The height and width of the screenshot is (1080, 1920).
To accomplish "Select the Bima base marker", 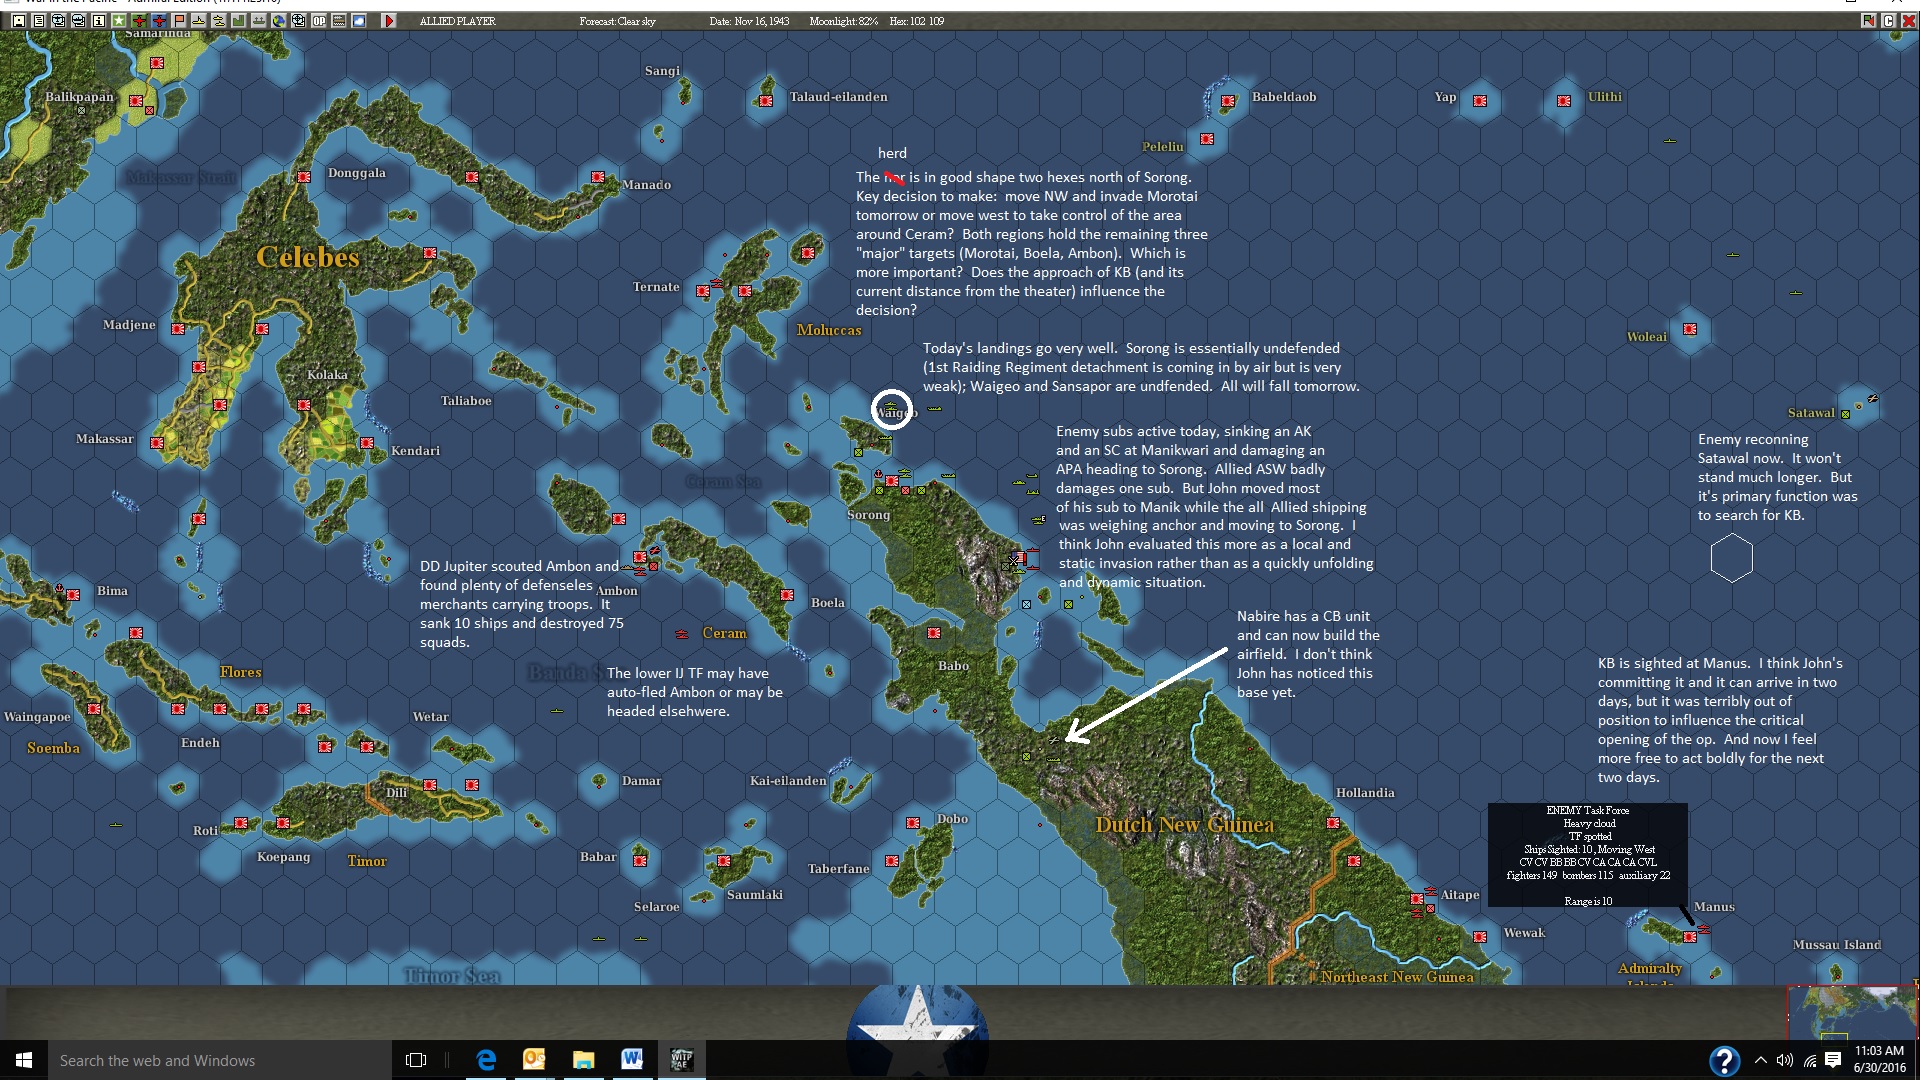I will point(73,595).
